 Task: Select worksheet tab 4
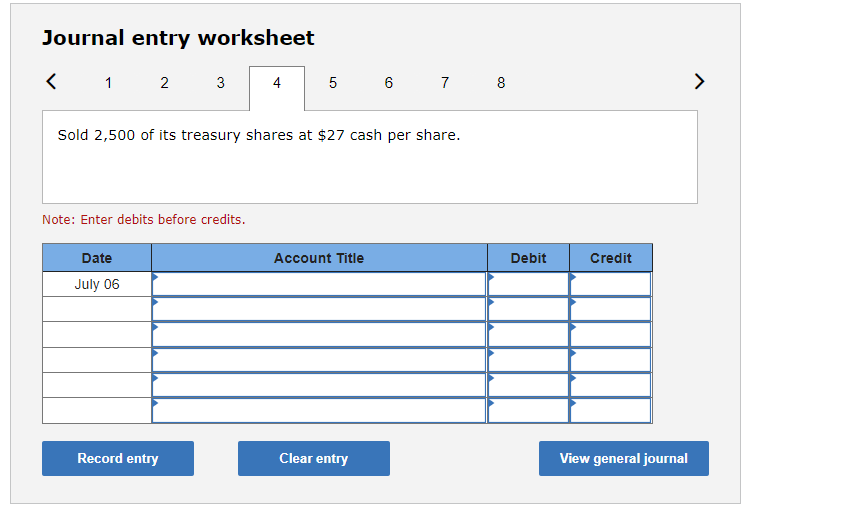277,88
